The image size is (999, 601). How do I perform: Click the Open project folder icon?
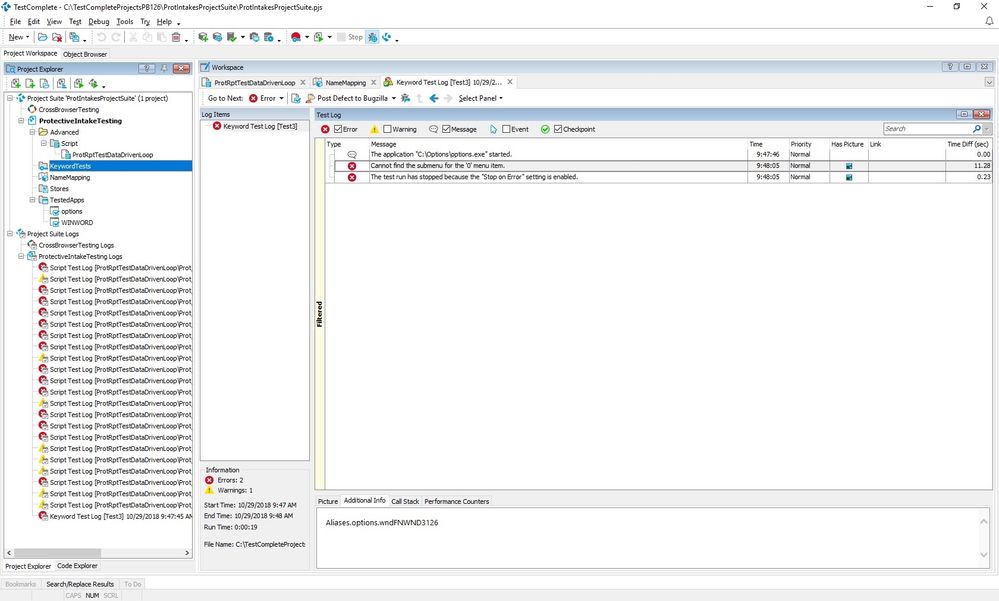(43, 37)
